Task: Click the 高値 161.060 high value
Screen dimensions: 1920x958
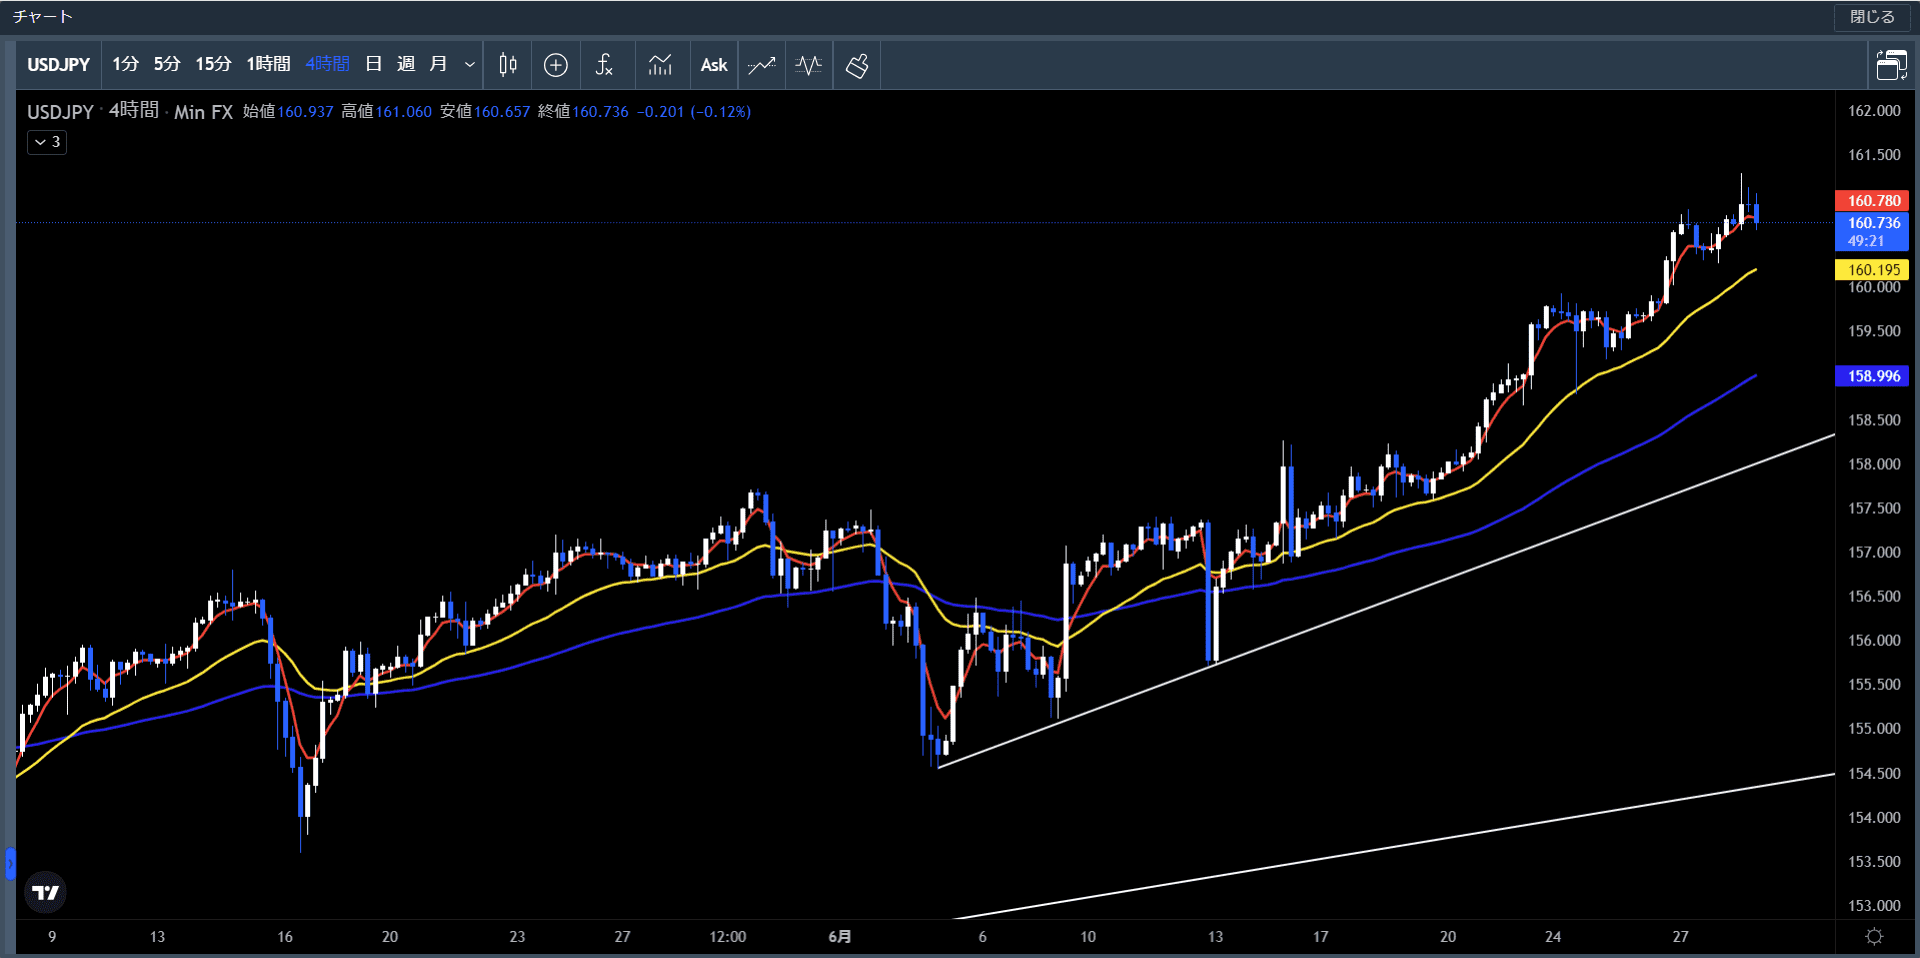Action: [386, 112]
